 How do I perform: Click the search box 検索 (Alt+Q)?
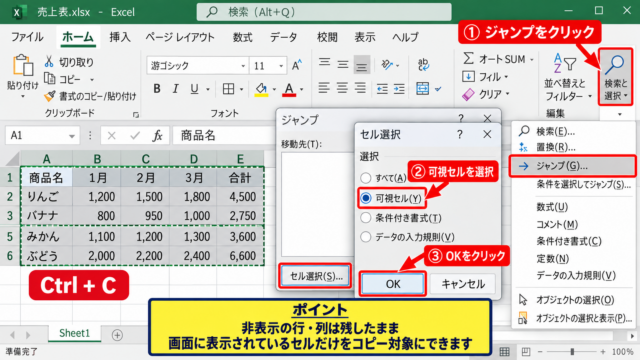[x=324, y=12]
